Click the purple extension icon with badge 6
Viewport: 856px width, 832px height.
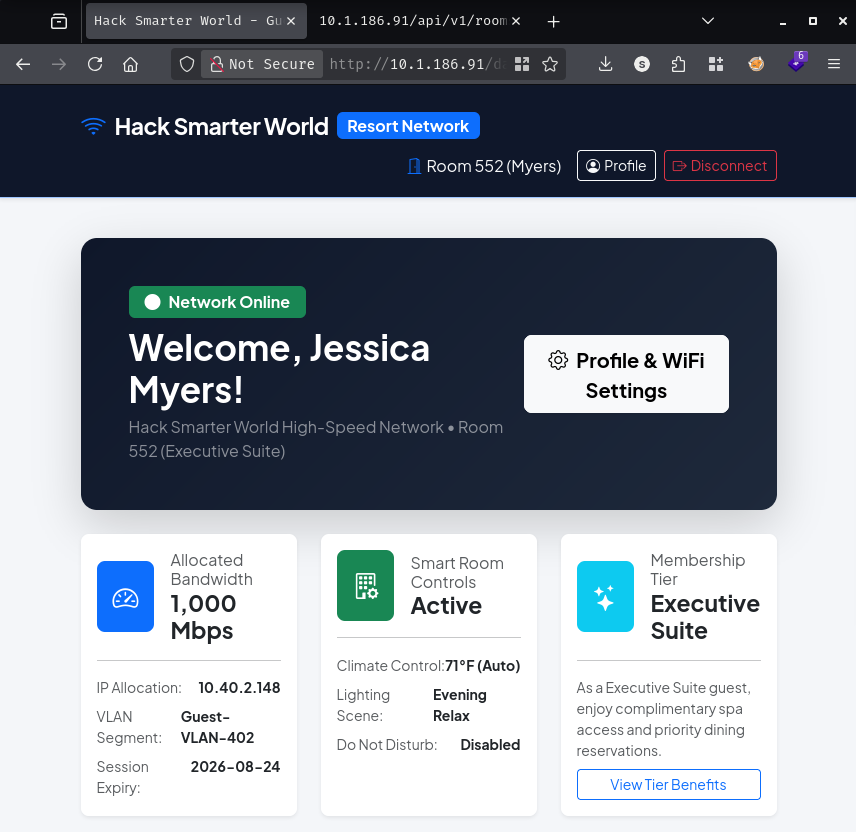click(797, 62)
